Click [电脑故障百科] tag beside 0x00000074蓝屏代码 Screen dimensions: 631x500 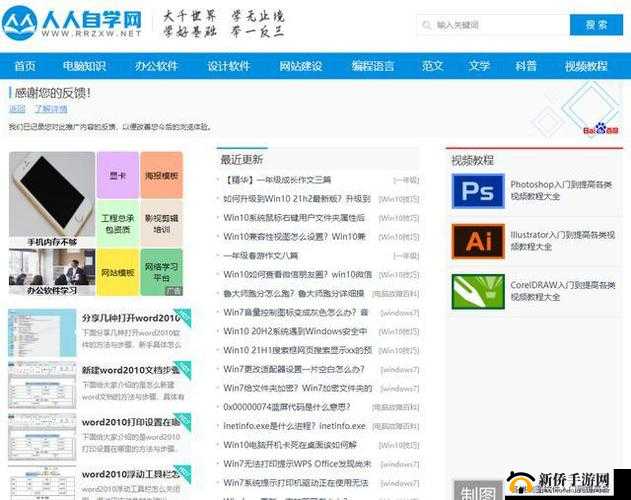point(396,407)
